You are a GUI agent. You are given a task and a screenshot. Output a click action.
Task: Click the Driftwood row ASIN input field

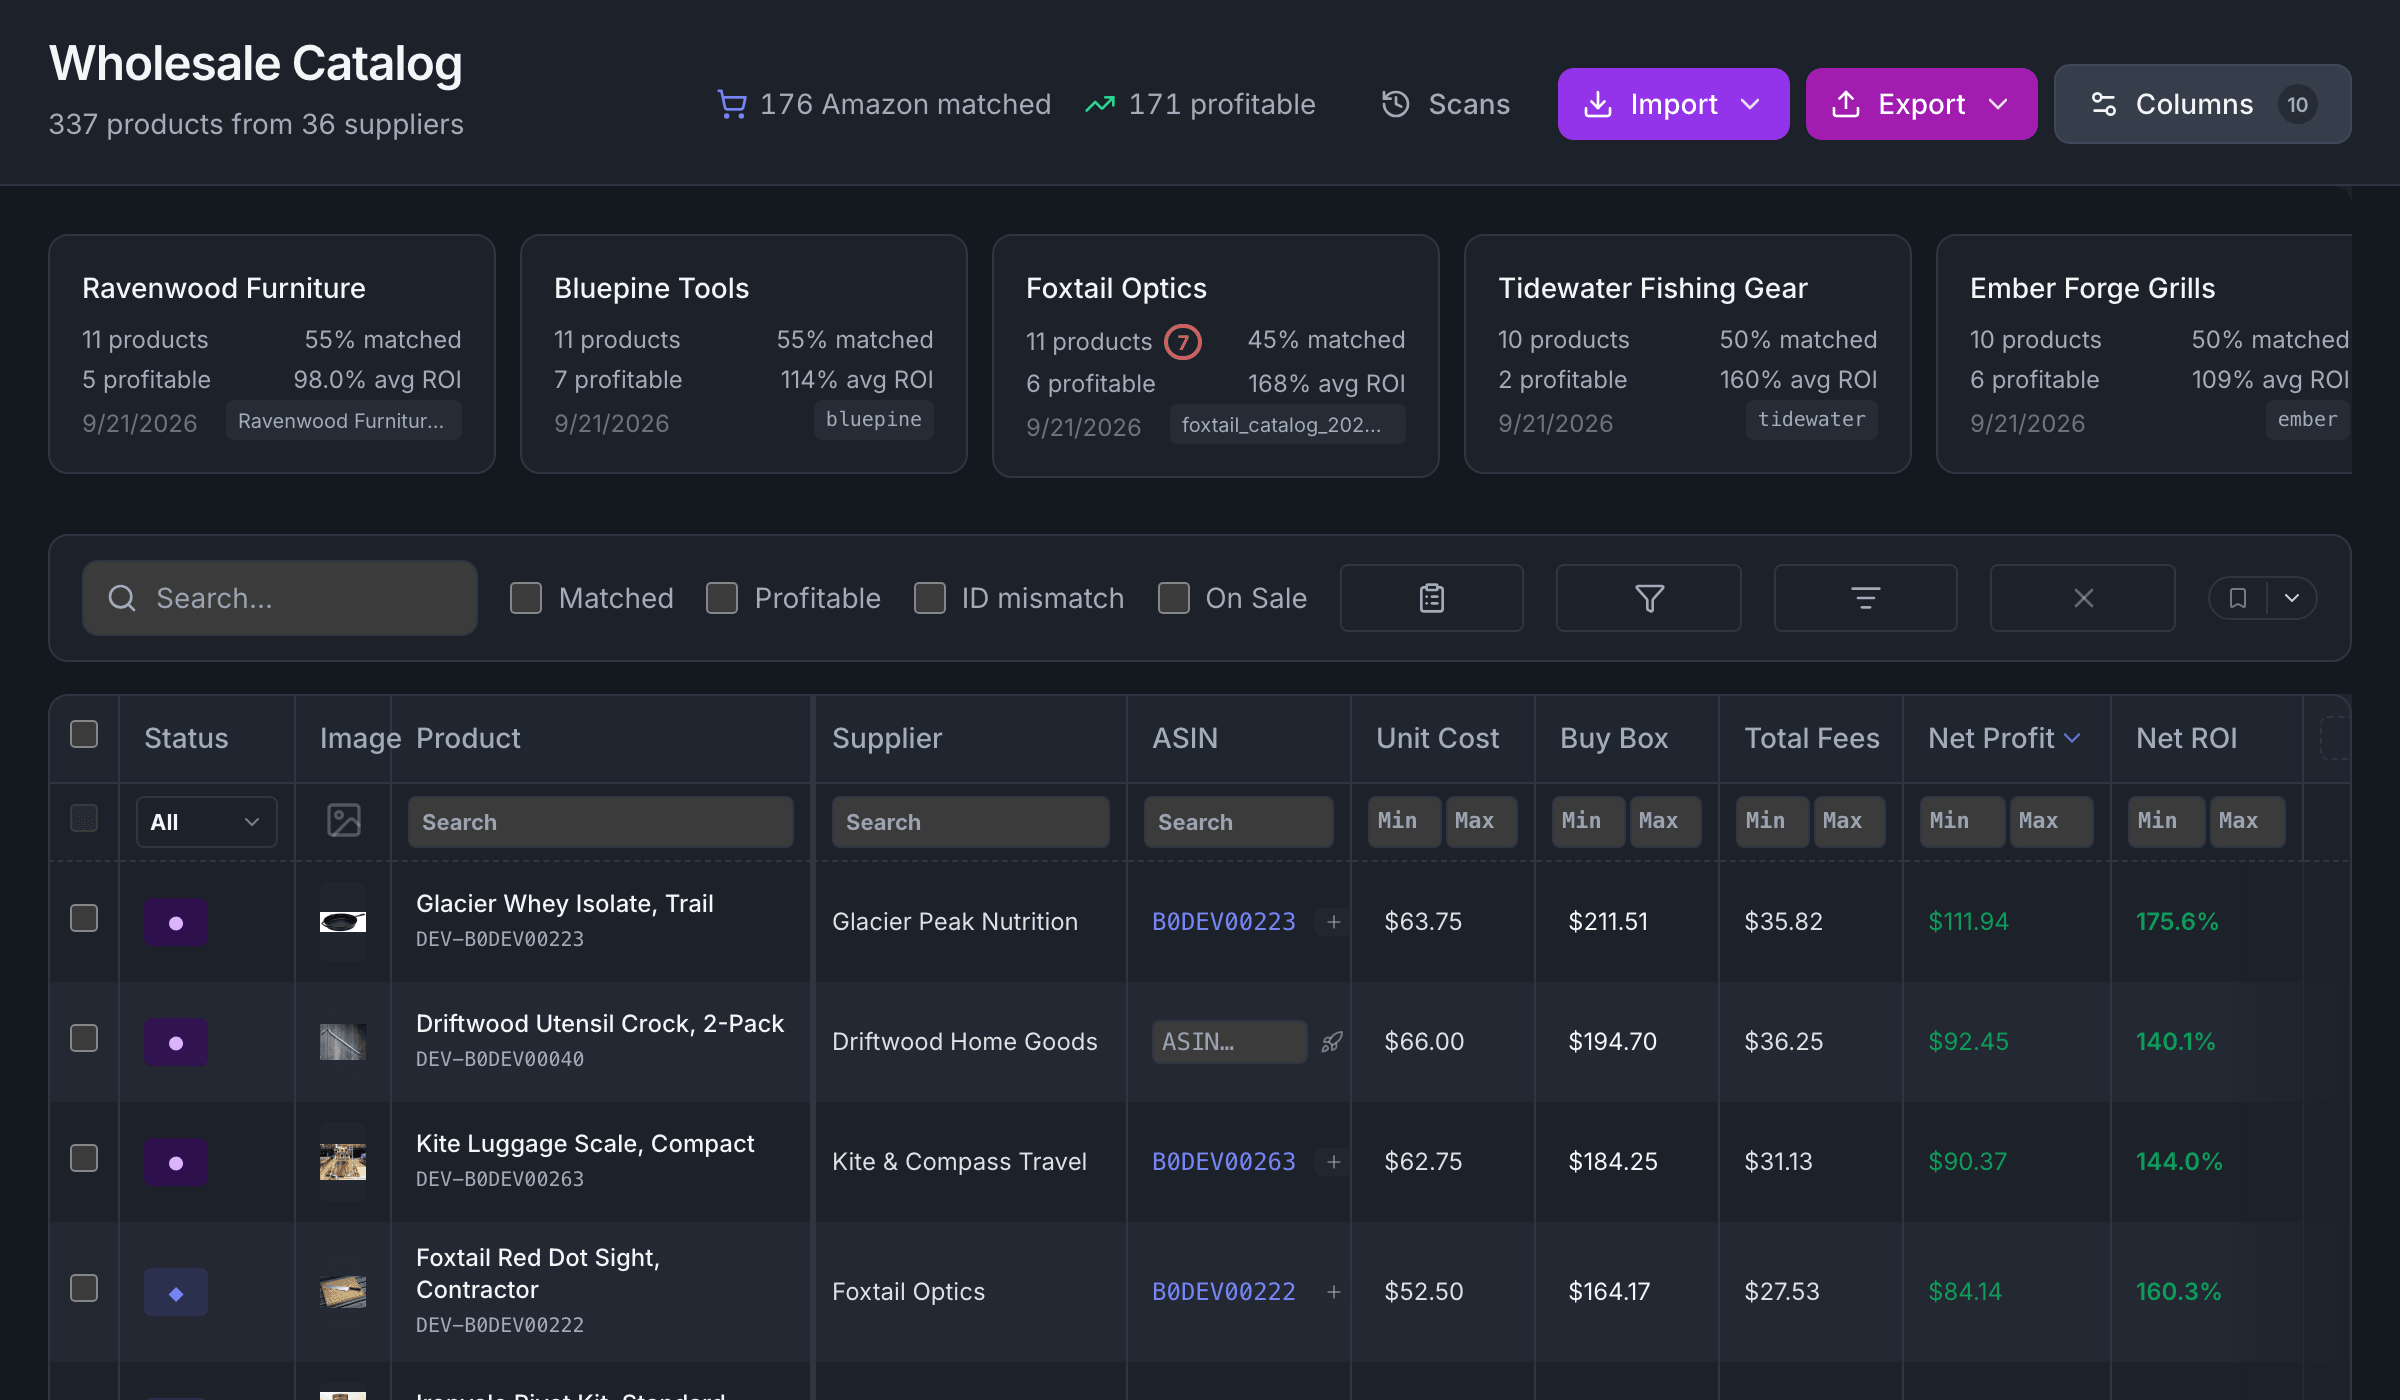pos(1229,1042)
